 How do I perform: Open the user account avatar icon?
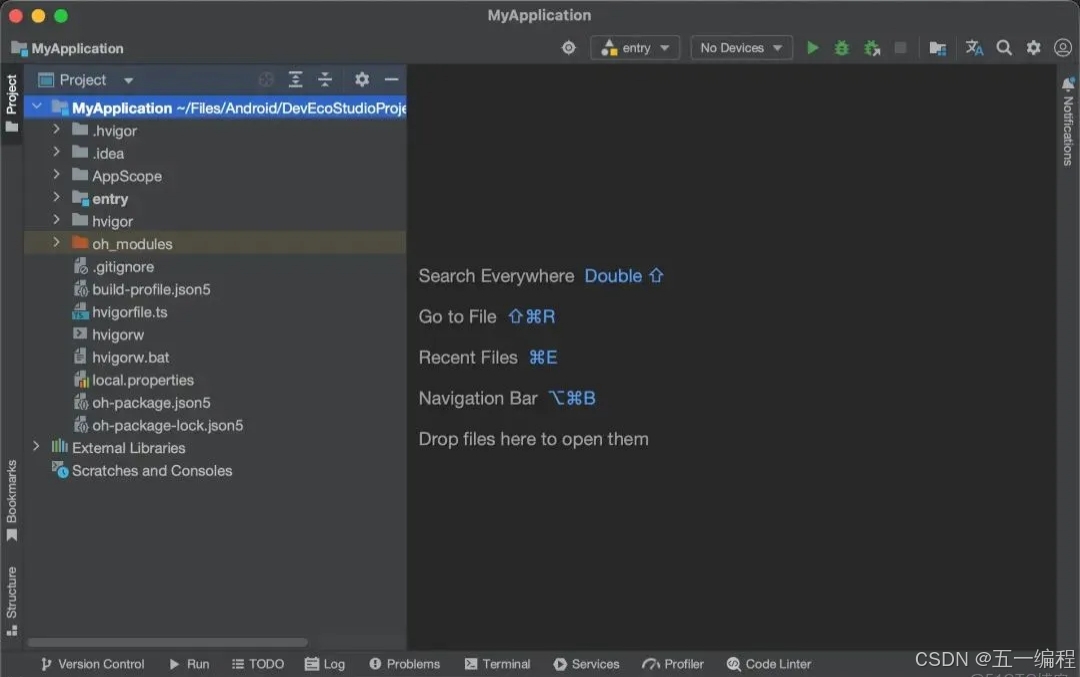tap(1063, 48)
